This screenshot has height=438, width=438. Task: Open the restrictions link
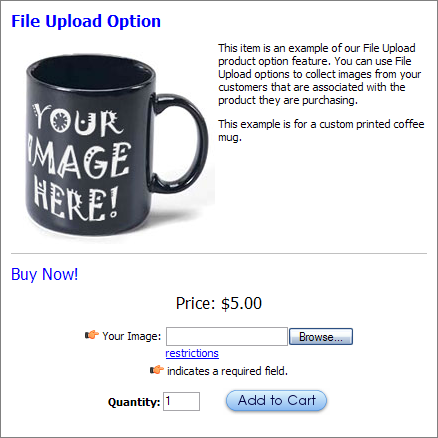[192, 353]
